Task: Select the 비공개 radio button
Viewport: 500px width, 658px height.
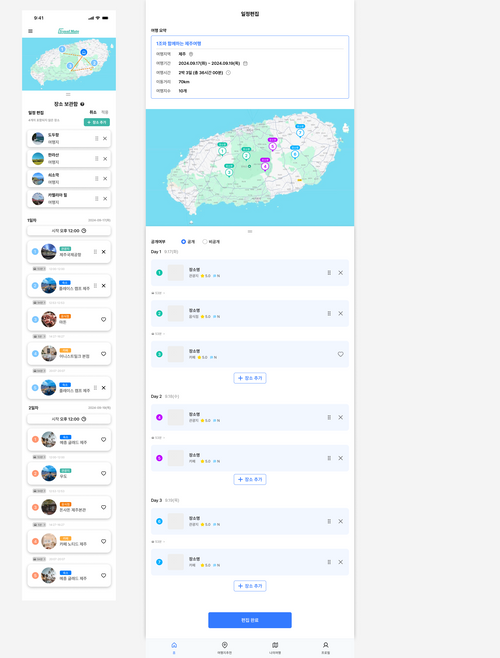Action: click(x=205, y=242)
